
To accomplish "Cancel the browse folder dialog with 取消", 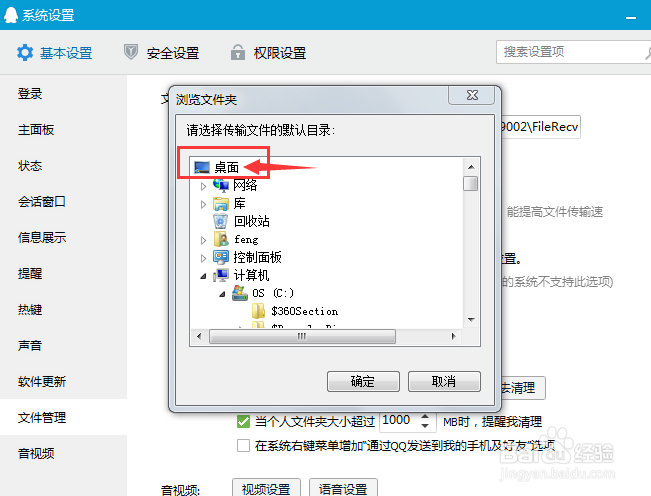I will point(444,381).
